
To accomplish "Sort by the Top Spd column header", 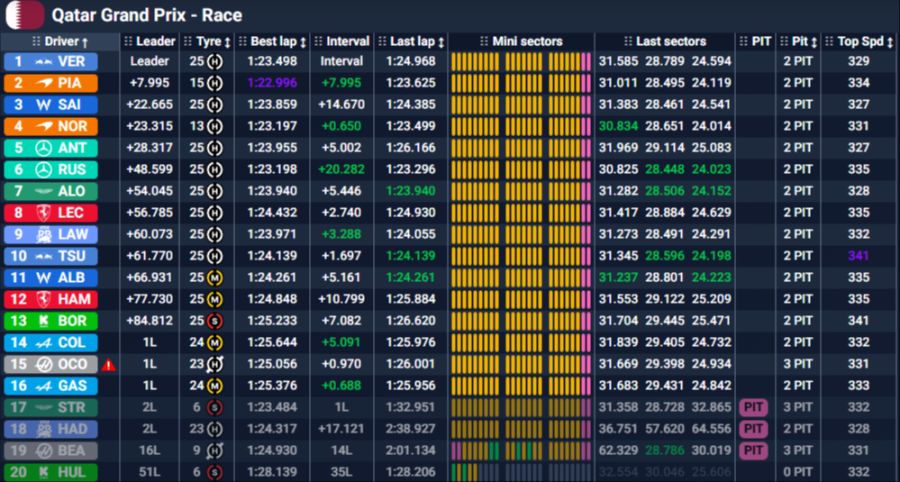I will pos(859,42).
